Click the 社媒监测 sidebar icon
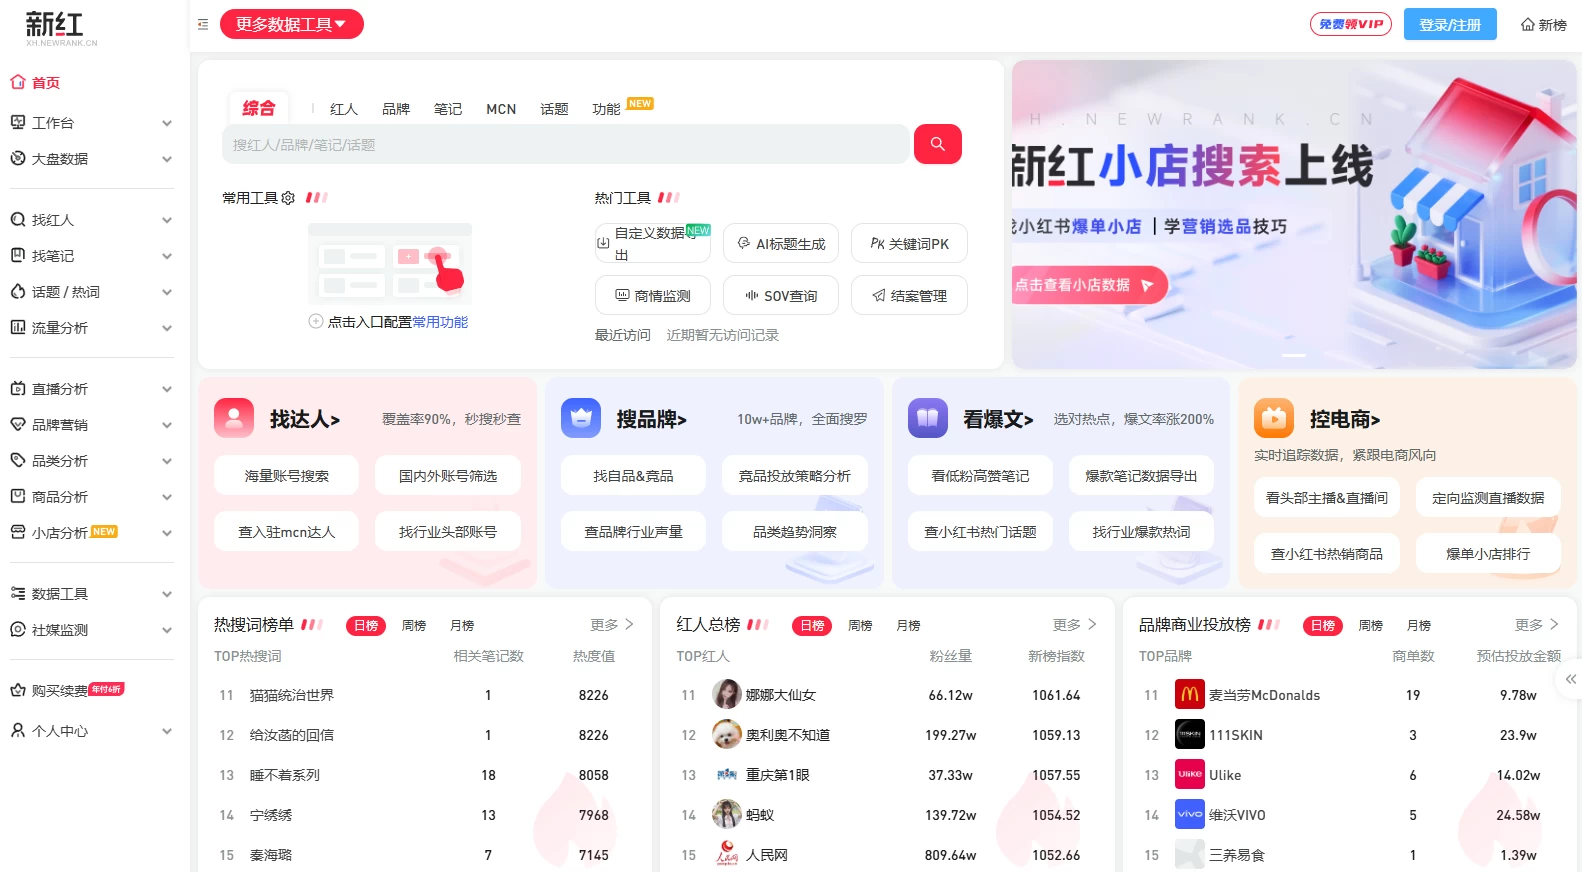The image size is (1582, 872). click(17, 629)
